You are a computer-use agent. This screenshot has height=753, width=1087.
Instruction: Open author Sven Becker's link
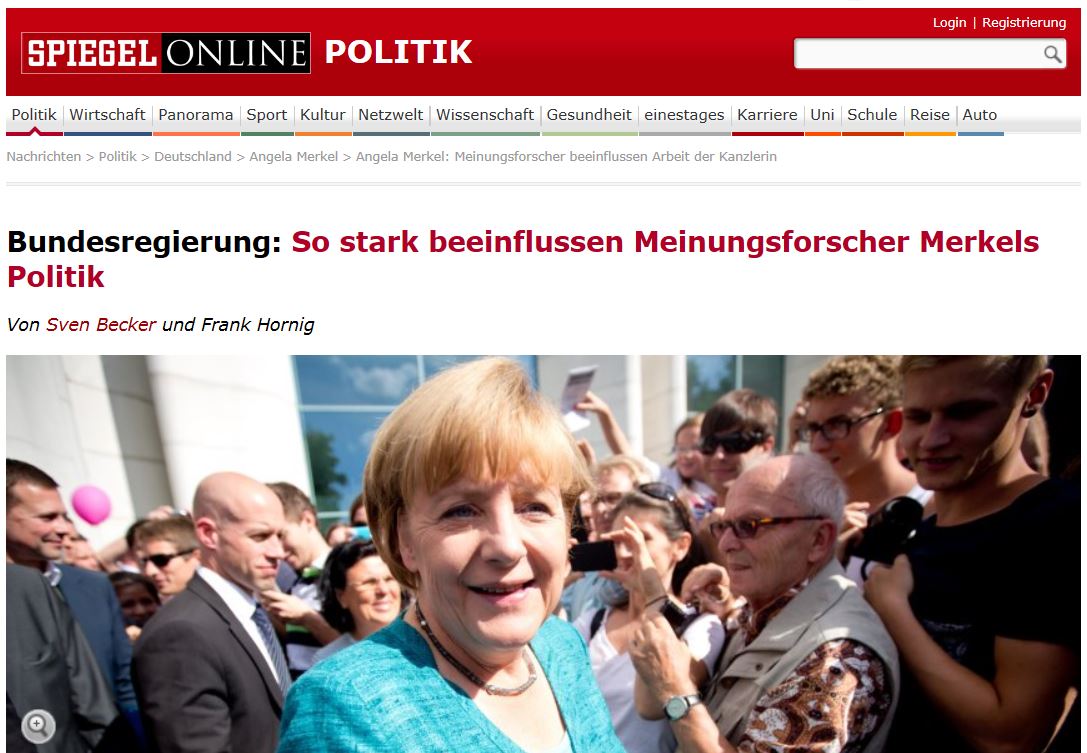pos(101,324)
